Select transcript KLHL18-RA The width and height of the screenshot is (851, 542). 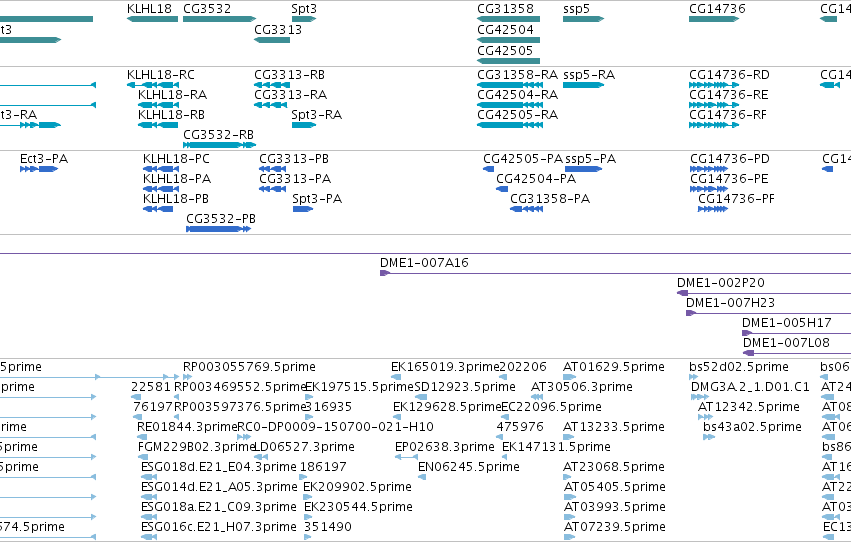point(158,105)
